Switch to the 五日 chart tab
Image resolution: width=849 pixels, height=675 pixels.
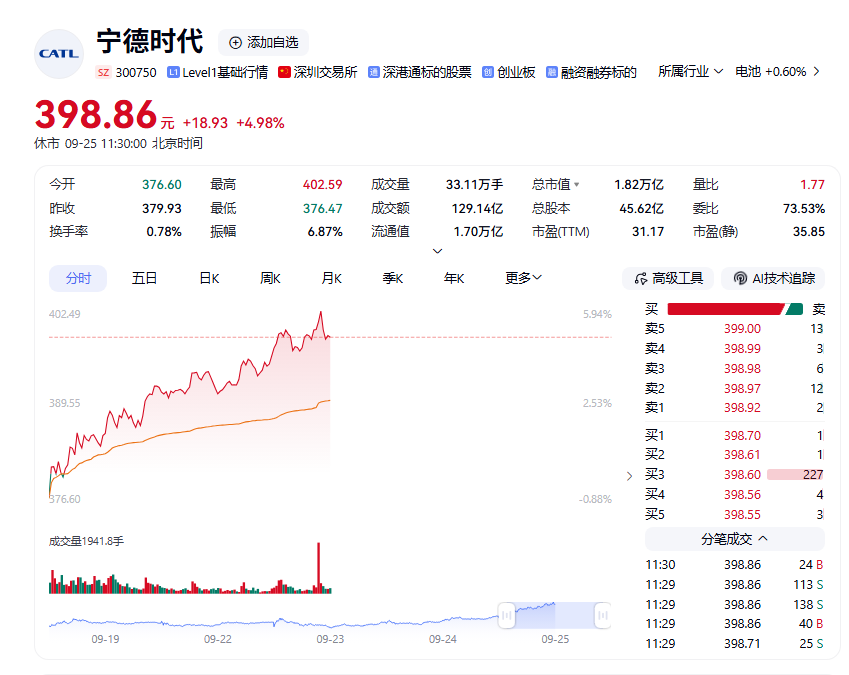144,278
